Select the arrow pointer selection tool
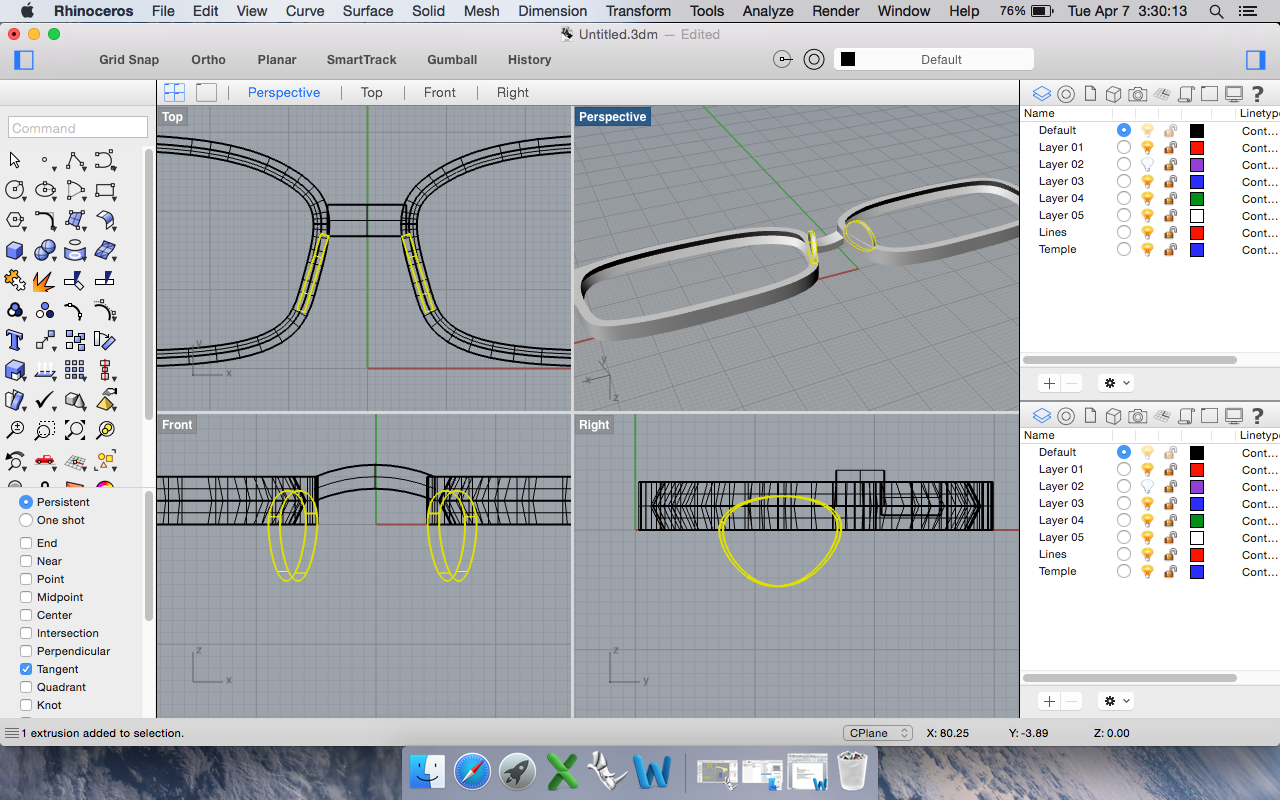This screenshot has width=1280, height=800. (x=15, y=160)
